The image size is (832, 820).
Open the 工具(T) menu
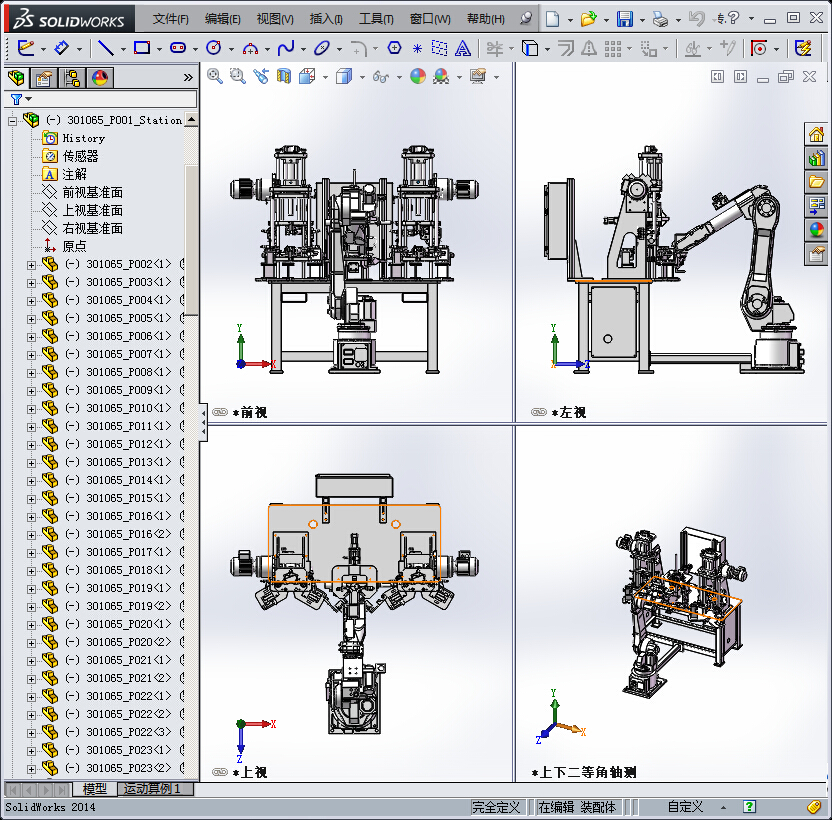(x=378, y=19)
